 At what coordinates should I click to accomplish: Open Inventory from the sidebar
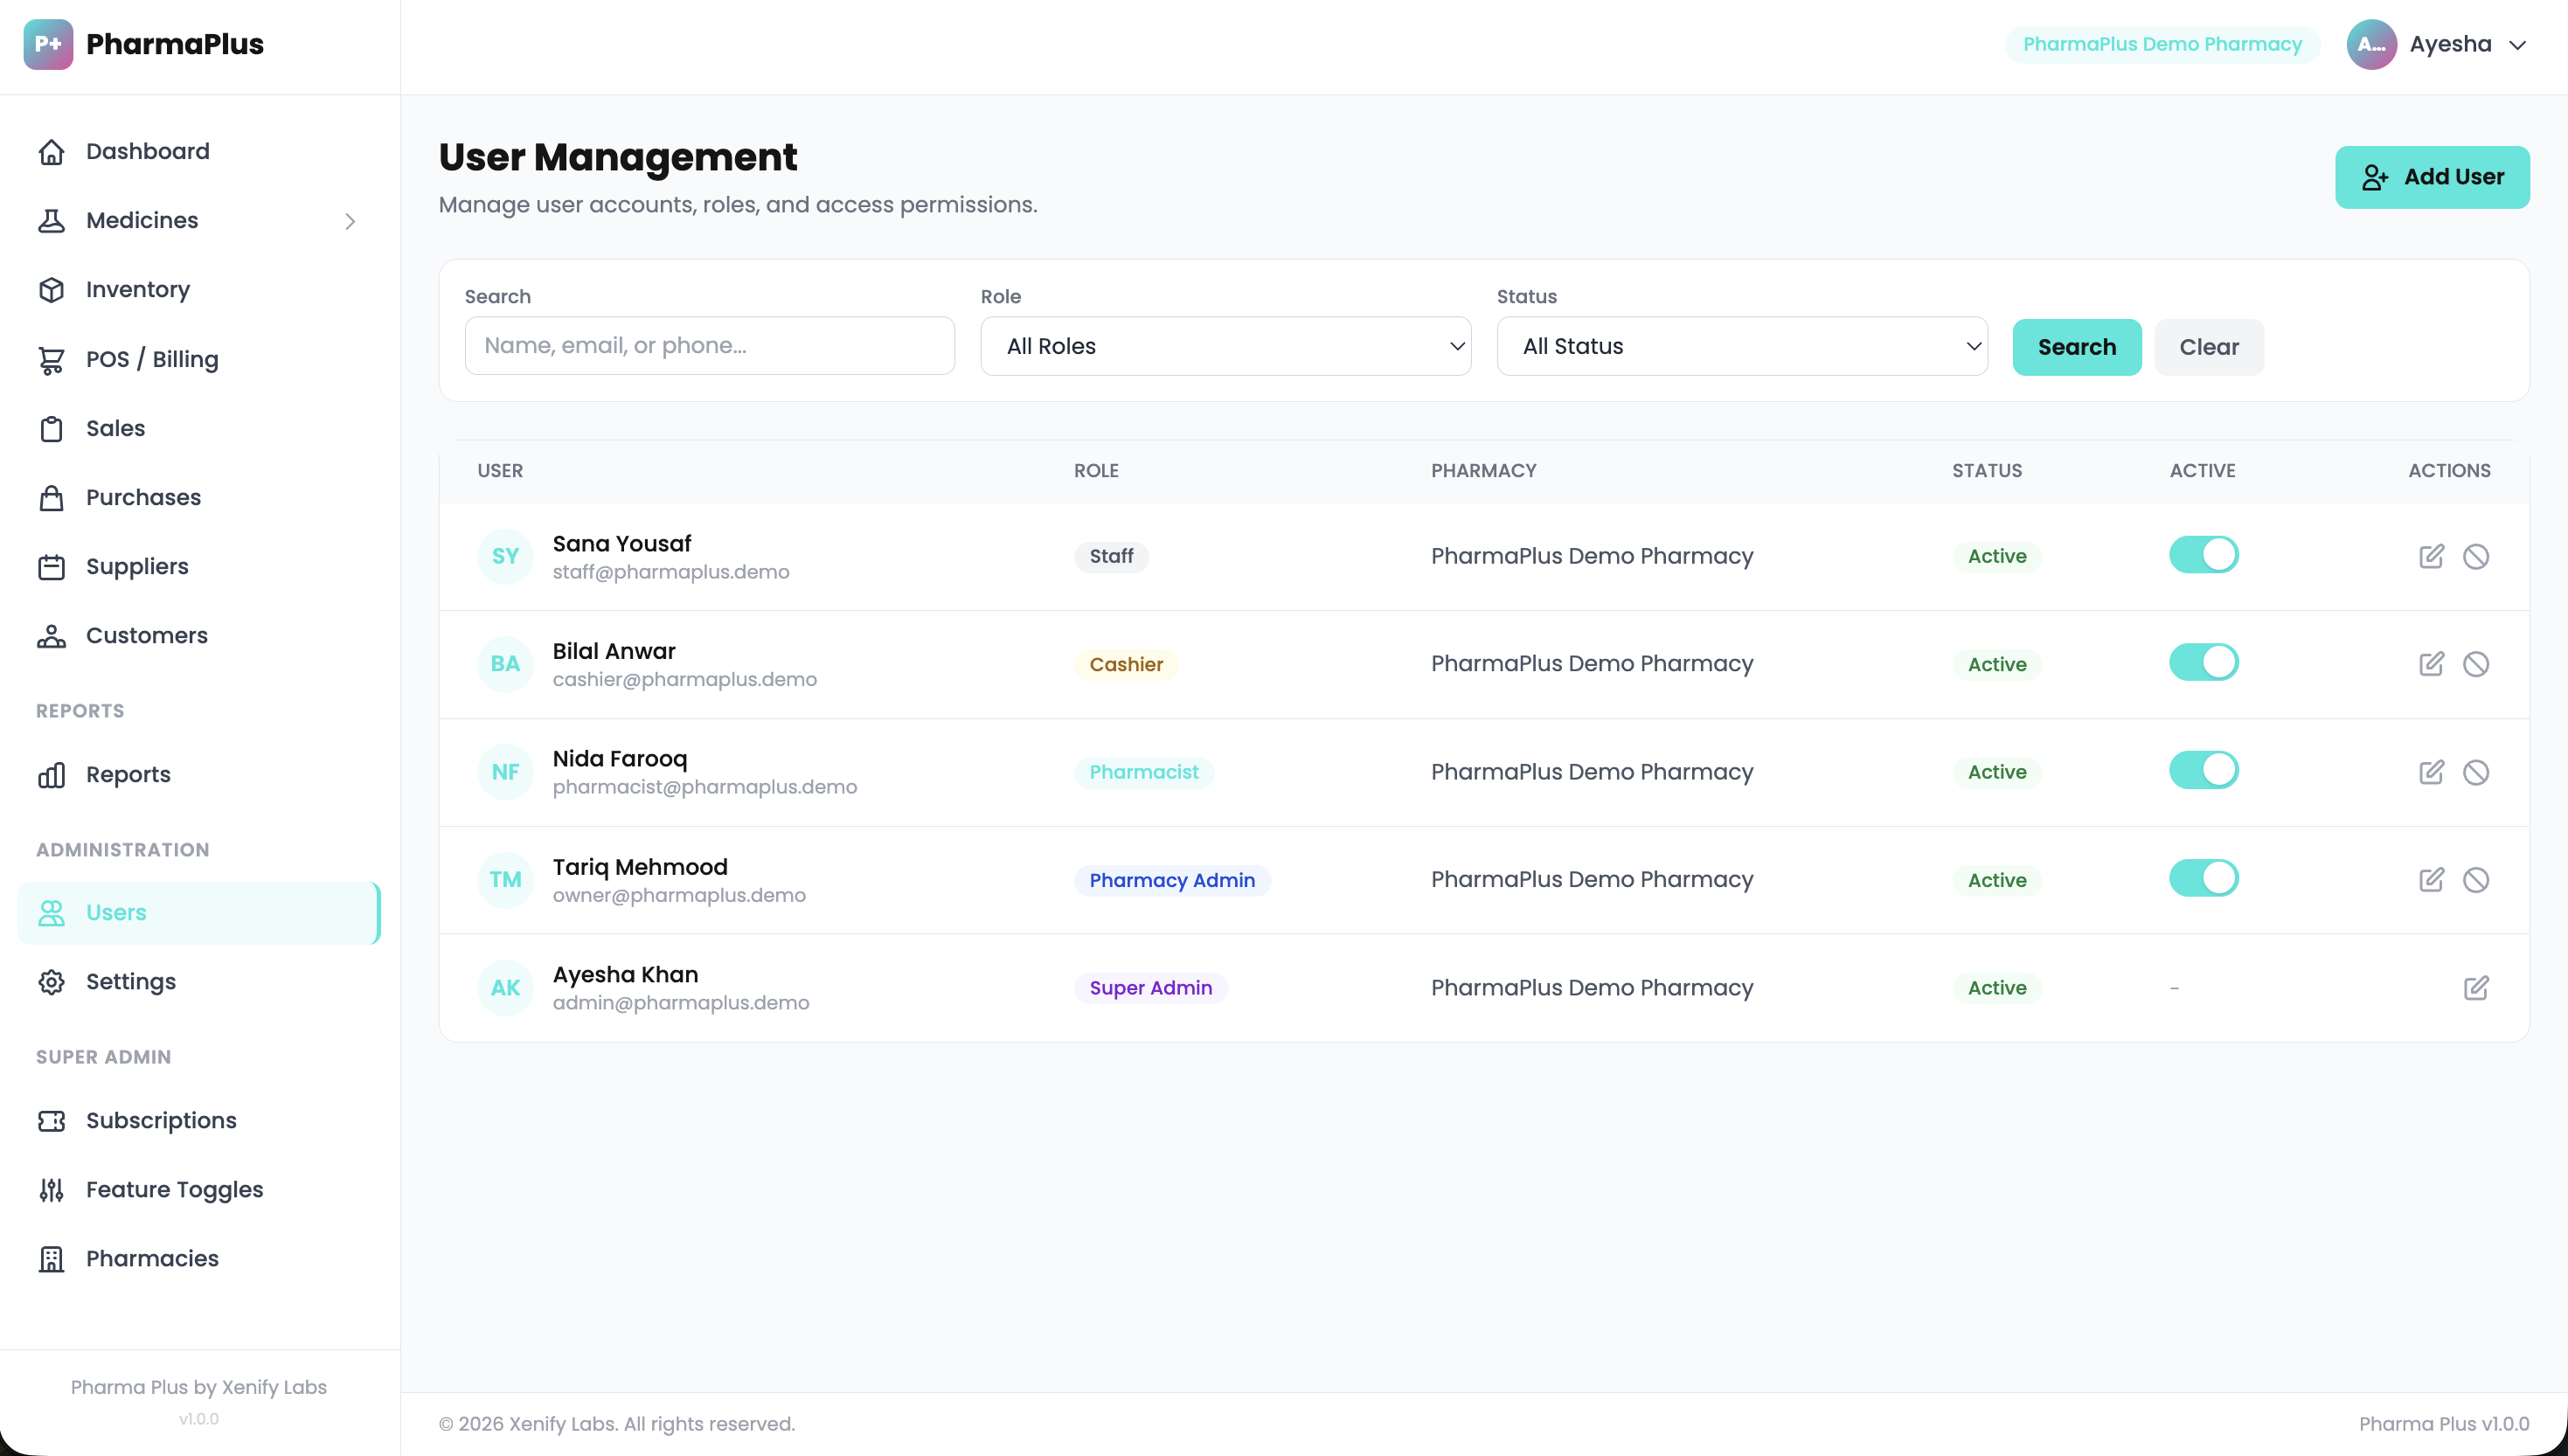(198, 290)
